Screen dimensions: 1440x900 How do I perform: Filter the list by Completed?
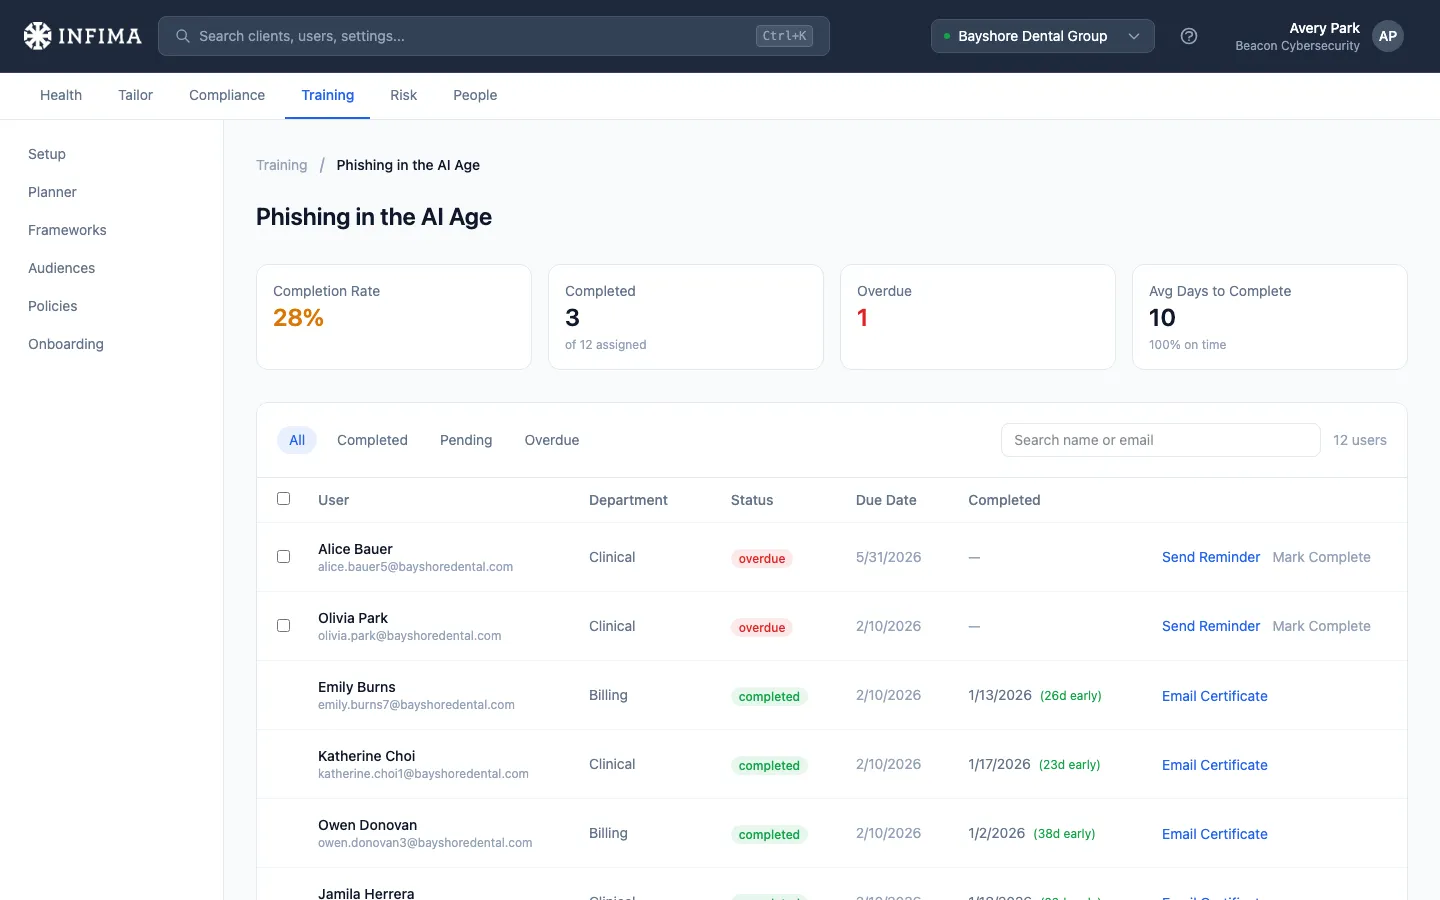tap(372, 440)
